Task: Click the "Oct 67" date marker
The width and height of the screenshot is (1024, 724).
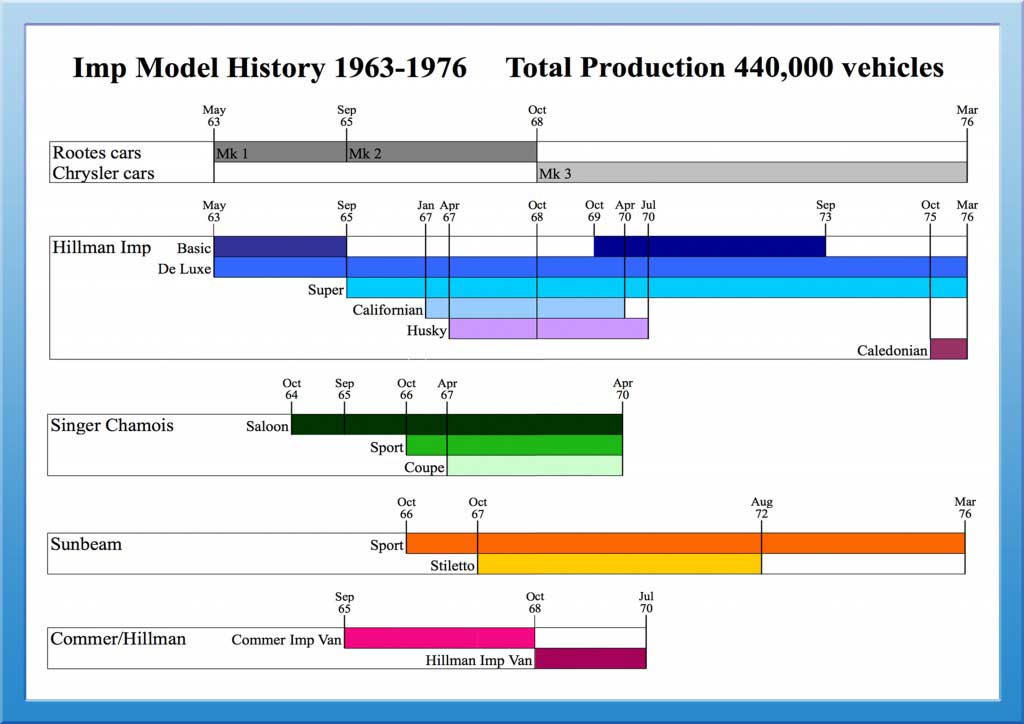Action: pos(477,508)
